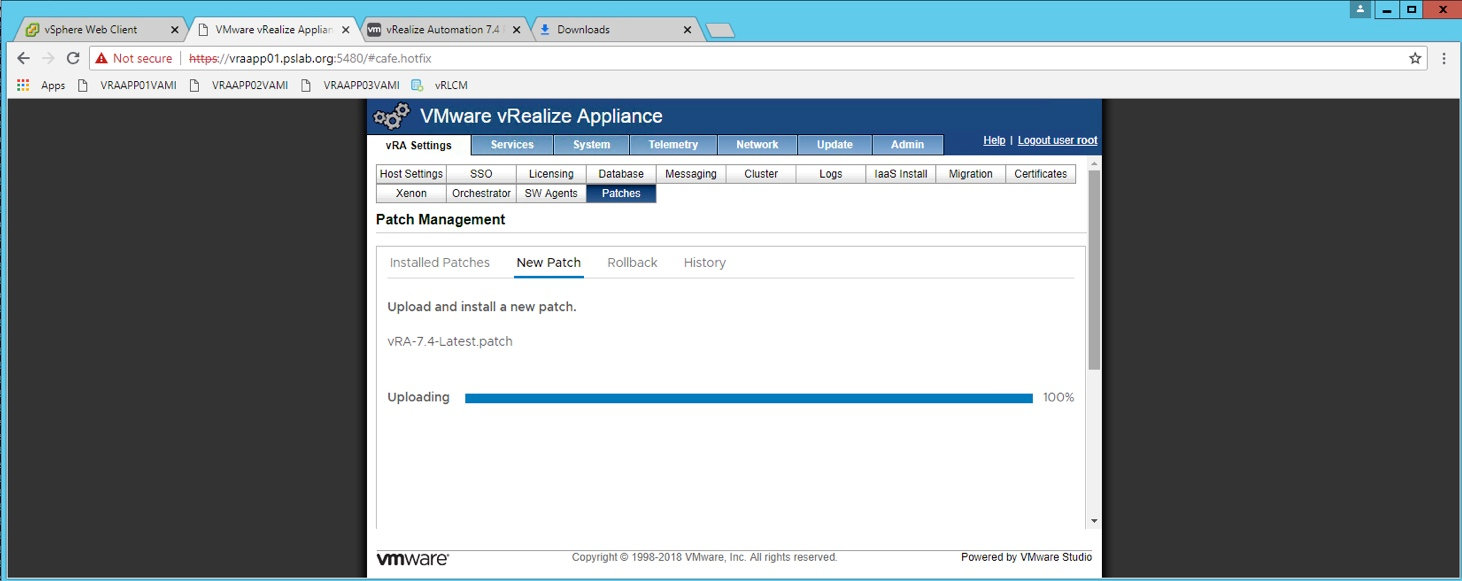Open the History tab
The width and height of the screenshot is (1462, 581).
point(705,262)
